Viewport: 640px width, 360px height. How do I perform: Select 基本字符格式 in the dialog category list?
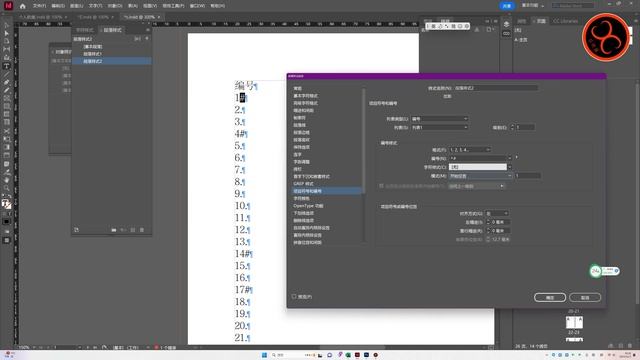305,96
